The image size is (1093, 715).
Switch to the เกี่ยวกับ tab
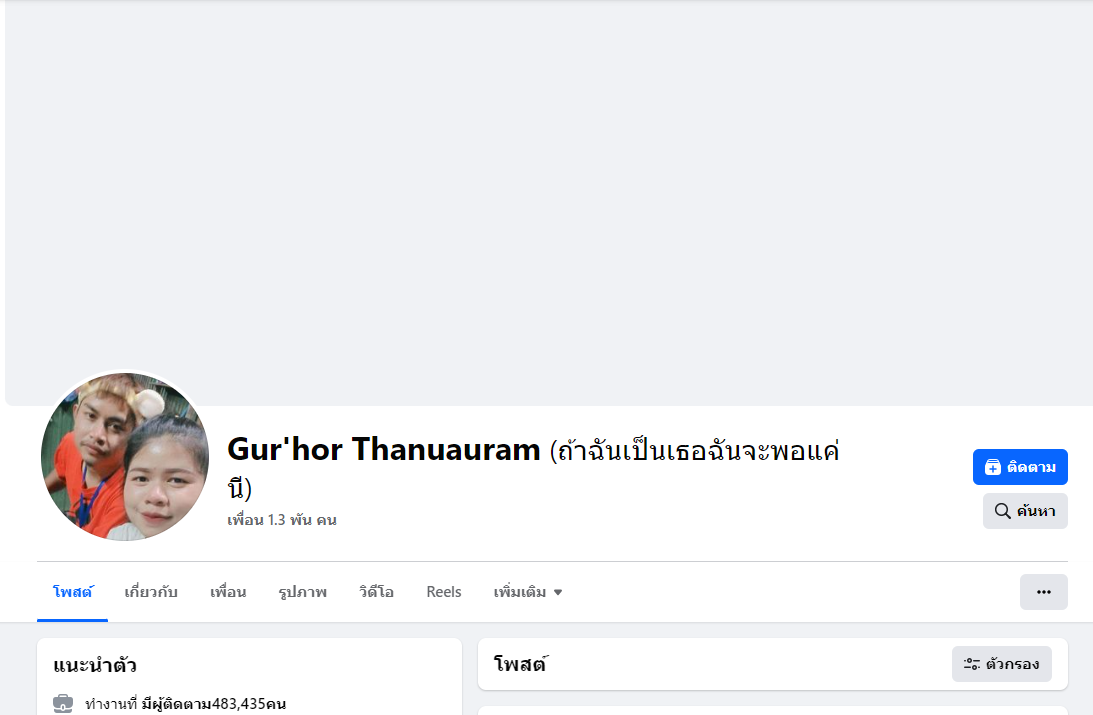[151, 592]
